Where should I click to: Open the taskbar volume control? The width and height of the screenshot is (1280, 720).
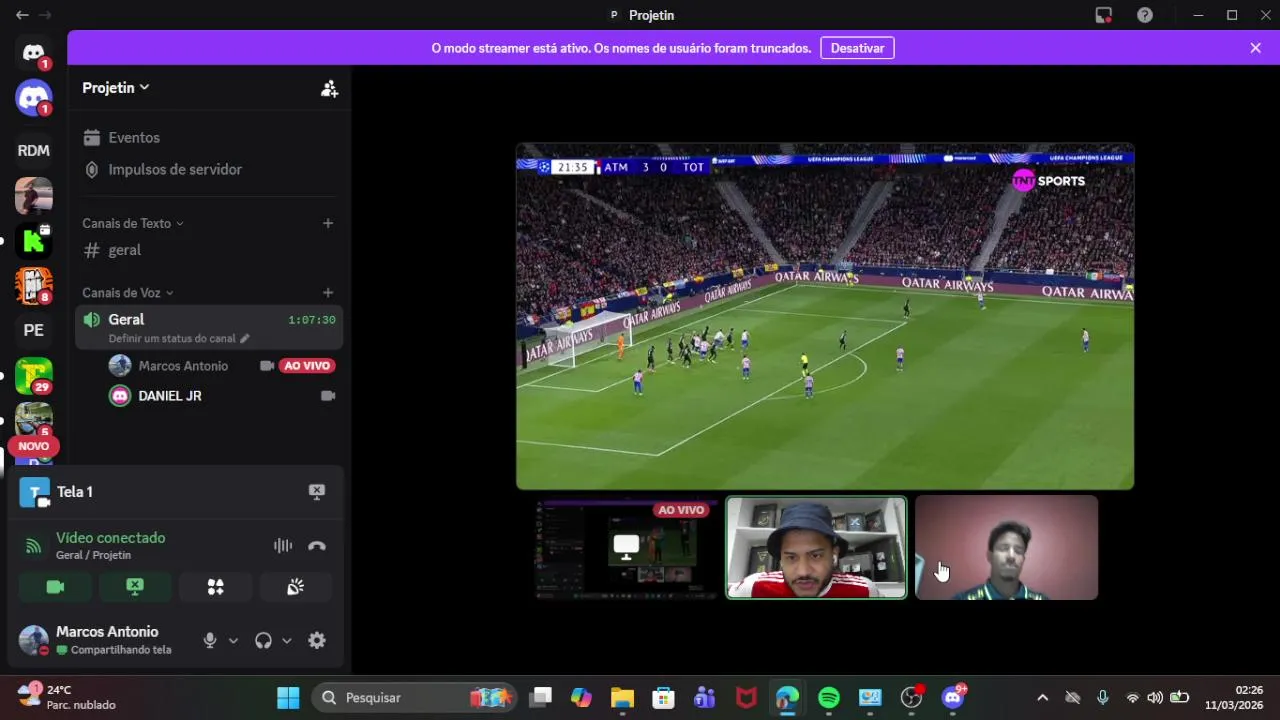1155,698
